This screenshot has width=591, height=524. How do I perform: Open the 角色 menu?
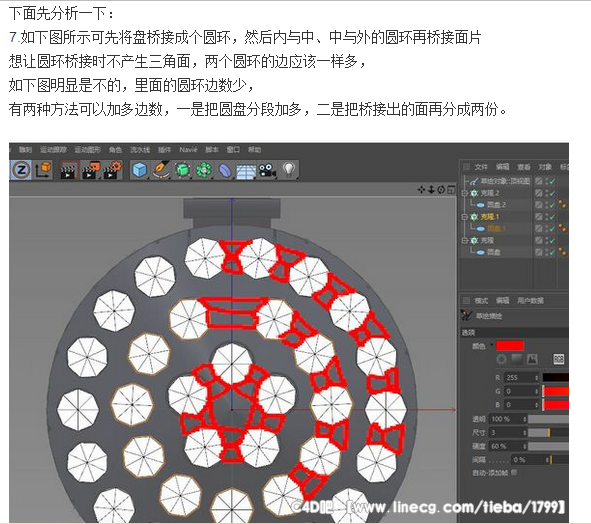click(115, 150)
